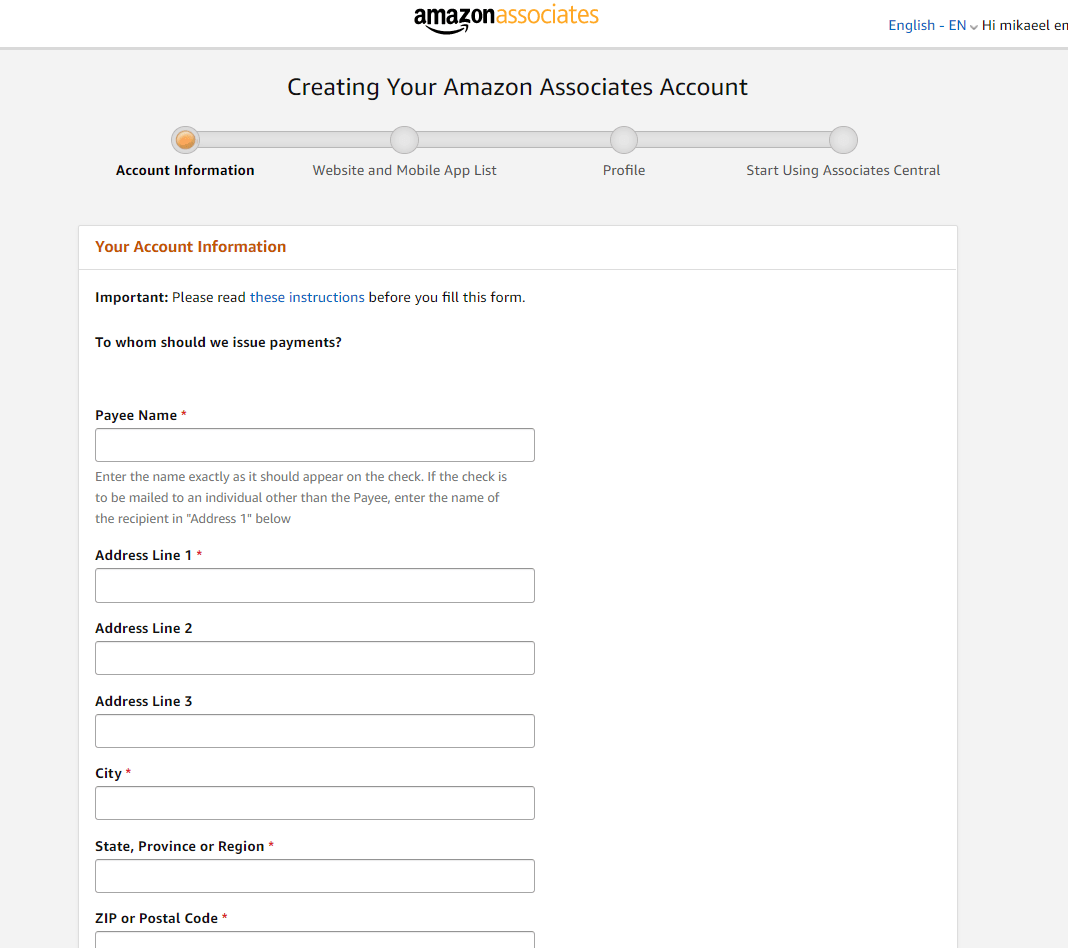Click the orange Account Information step circle
This screenshot has height=948, width=1068.
(x=185, y=139)
